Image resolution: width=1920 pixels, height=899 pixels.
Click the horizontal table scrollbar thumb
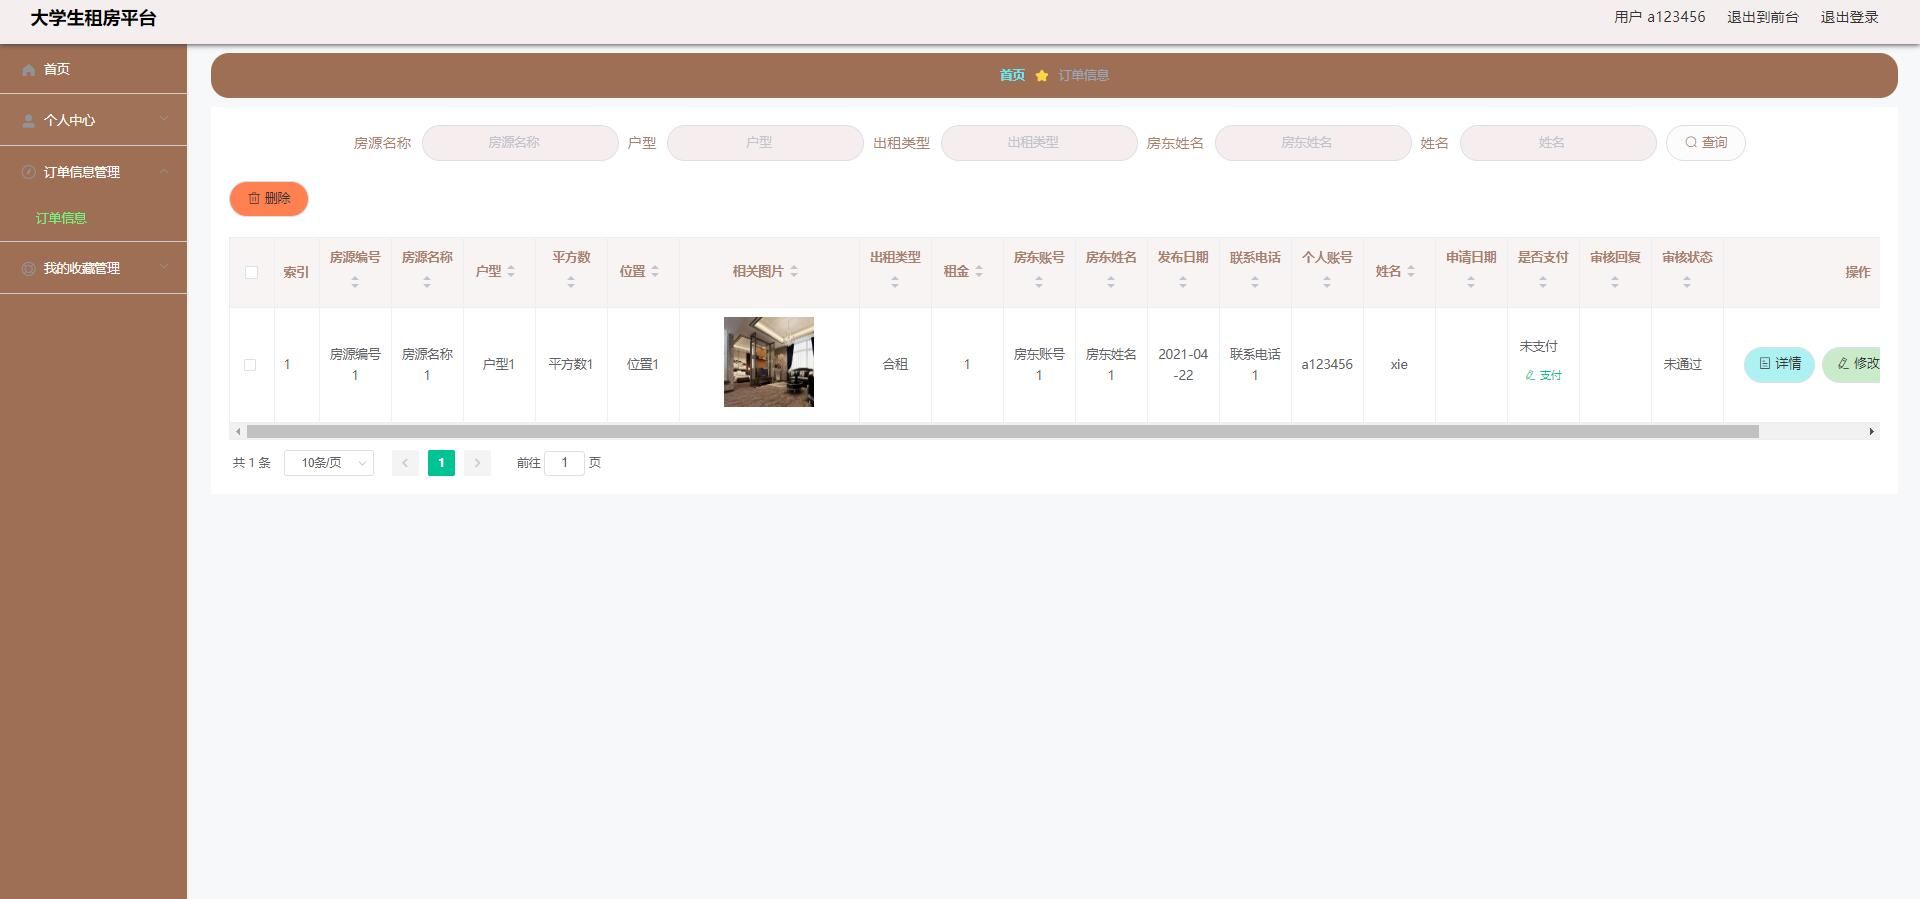(x=1002, y=432)
